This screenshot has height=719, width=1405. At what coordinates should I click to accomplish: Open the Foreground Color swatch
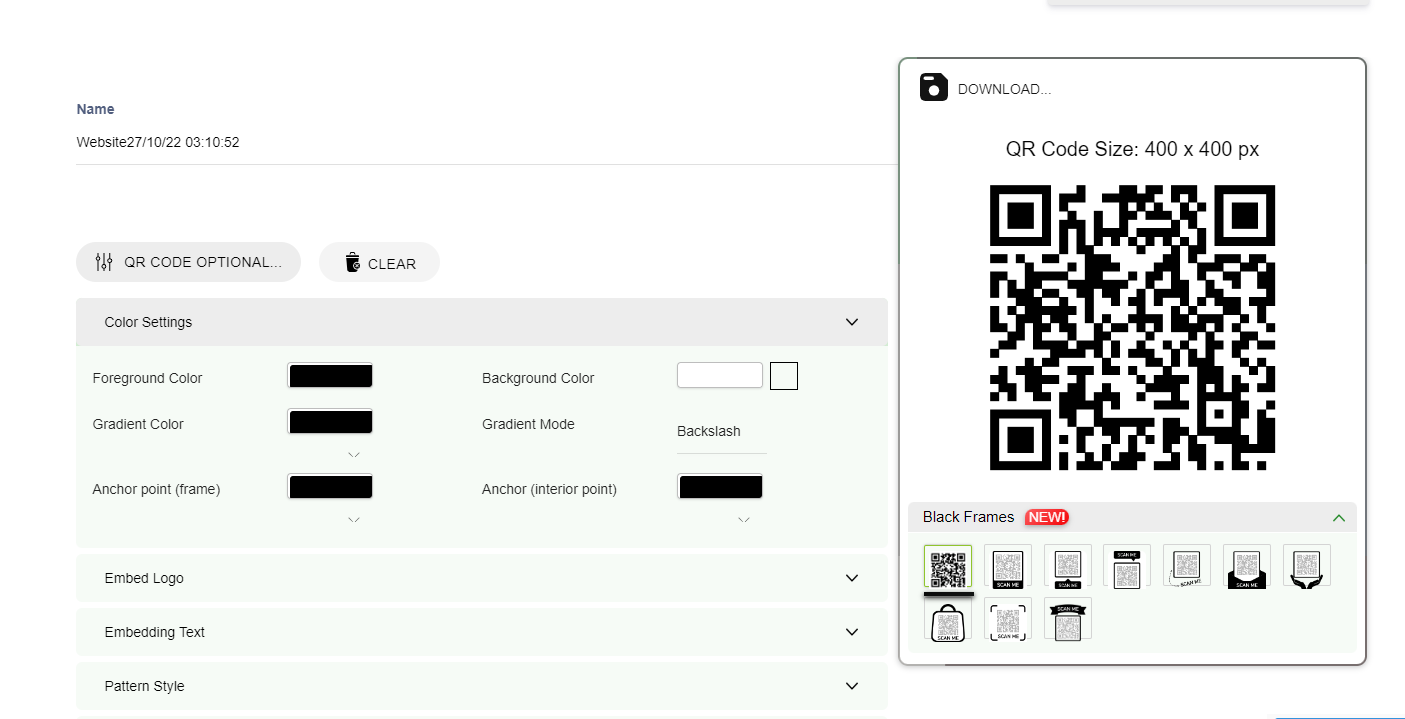click(x=330, y=376)
